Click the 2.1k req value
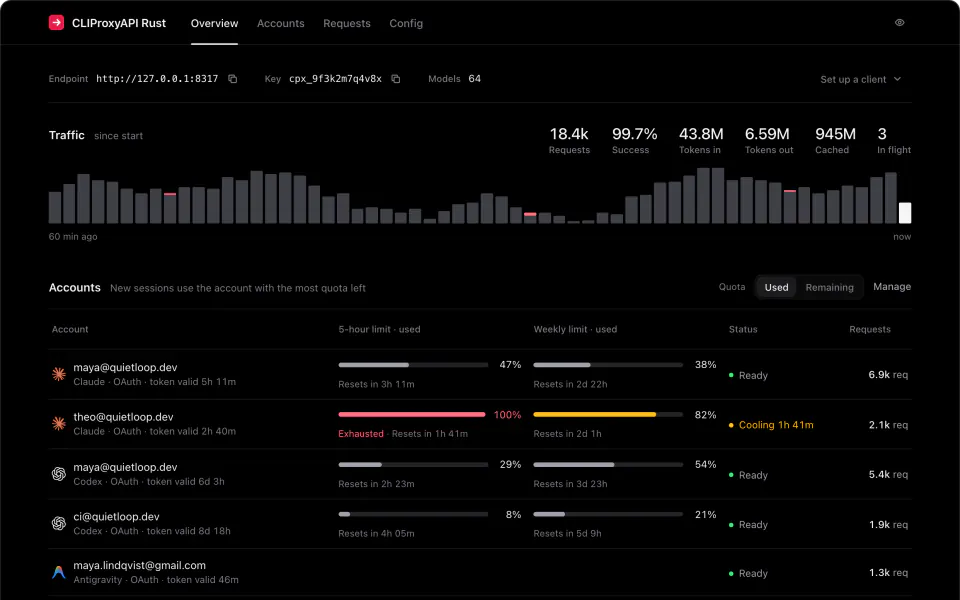Viewport: 960px width, 600px height. [888, 425]
